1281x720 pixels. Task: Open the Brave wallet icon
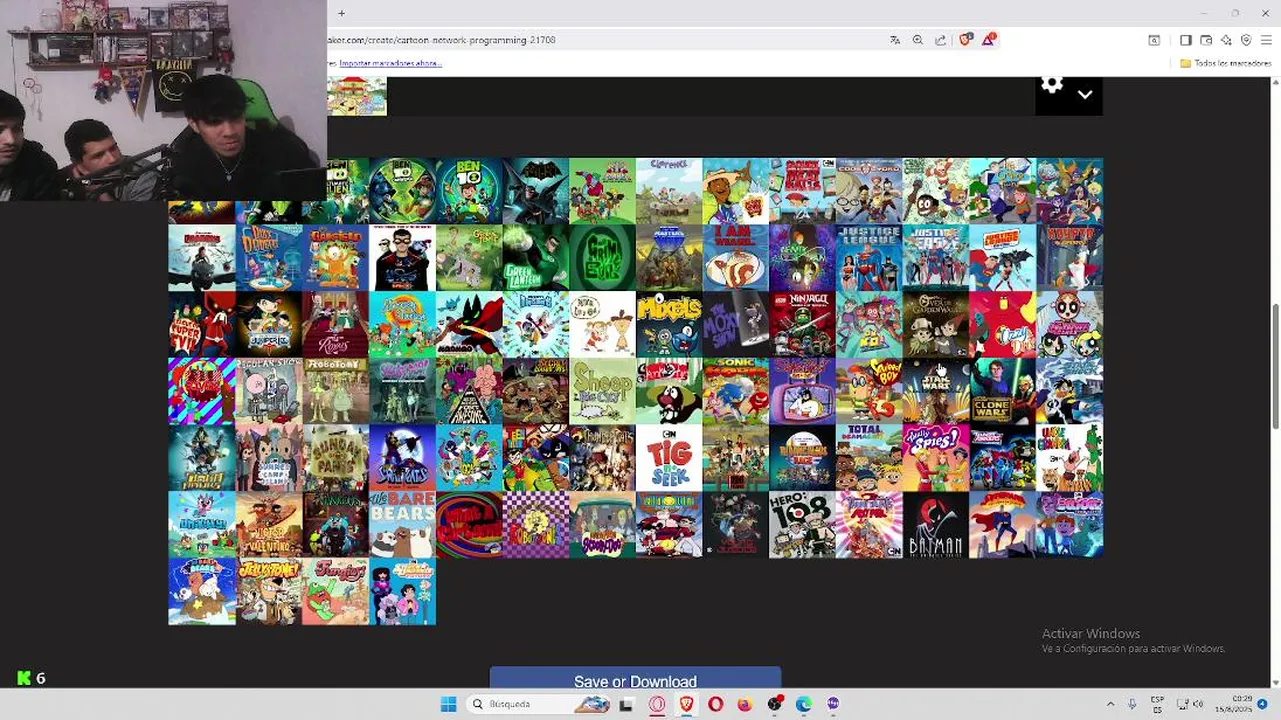(1206, 40)
